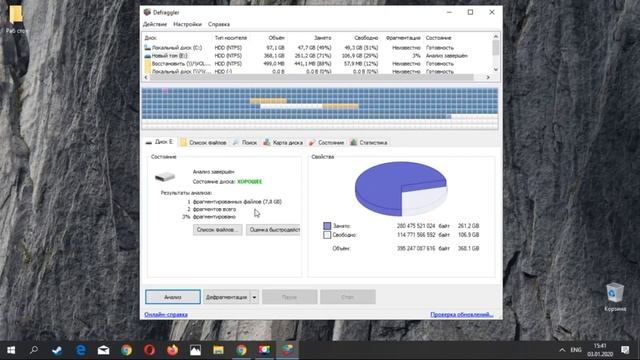Click the green ХОРОШЕЕ status text

[x=249, y=182]
